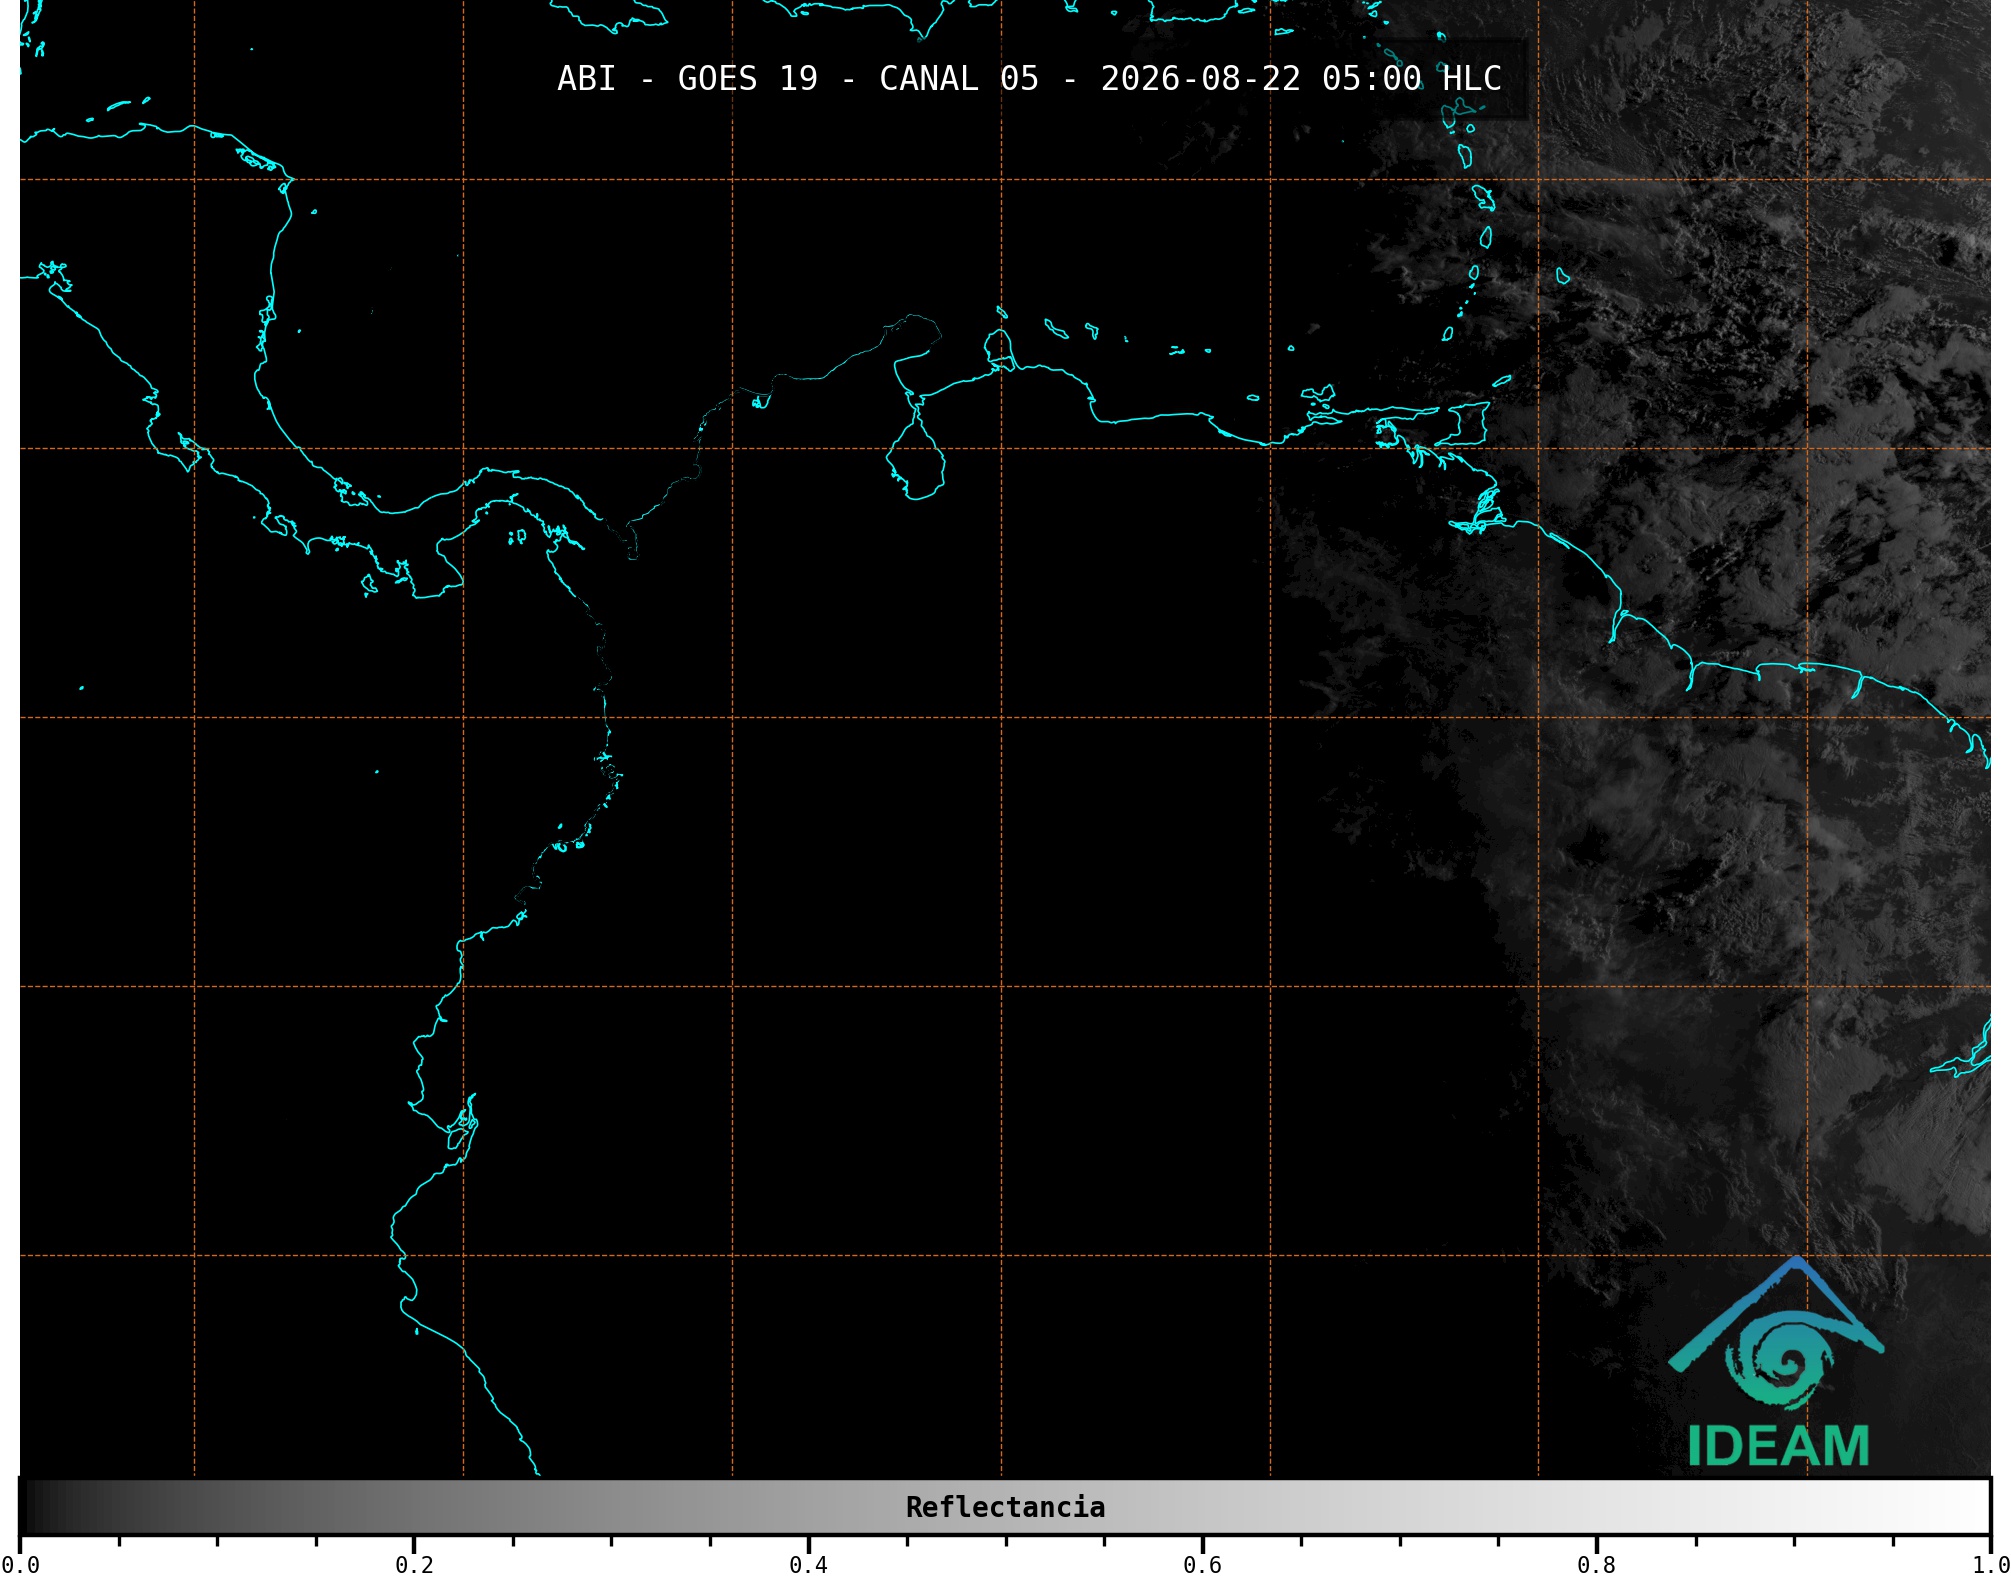Click the 0.6 tick label on colorbar

[1202, 1565]
